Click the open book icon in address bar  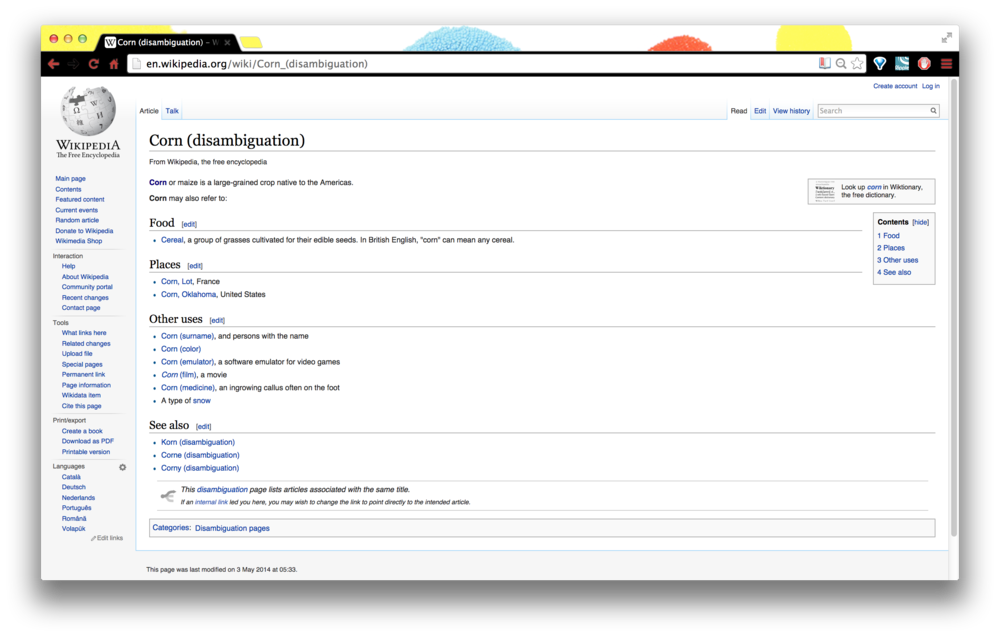(x=825, y=63)
